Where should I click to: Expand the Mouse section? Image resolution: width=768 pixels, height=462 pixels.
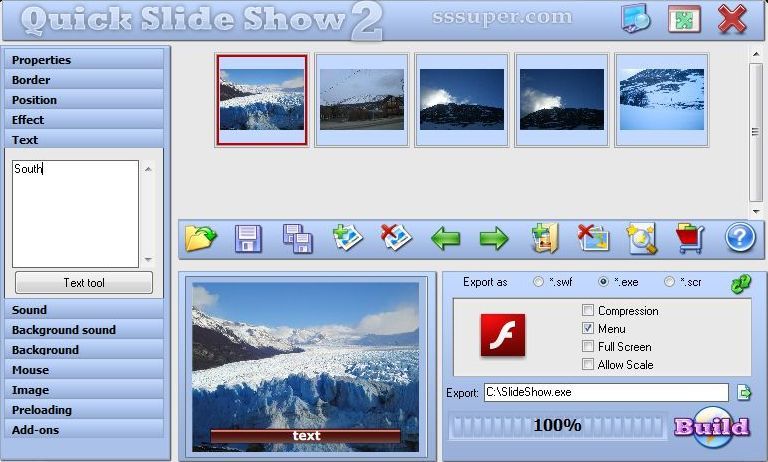[x=84, y=370]
